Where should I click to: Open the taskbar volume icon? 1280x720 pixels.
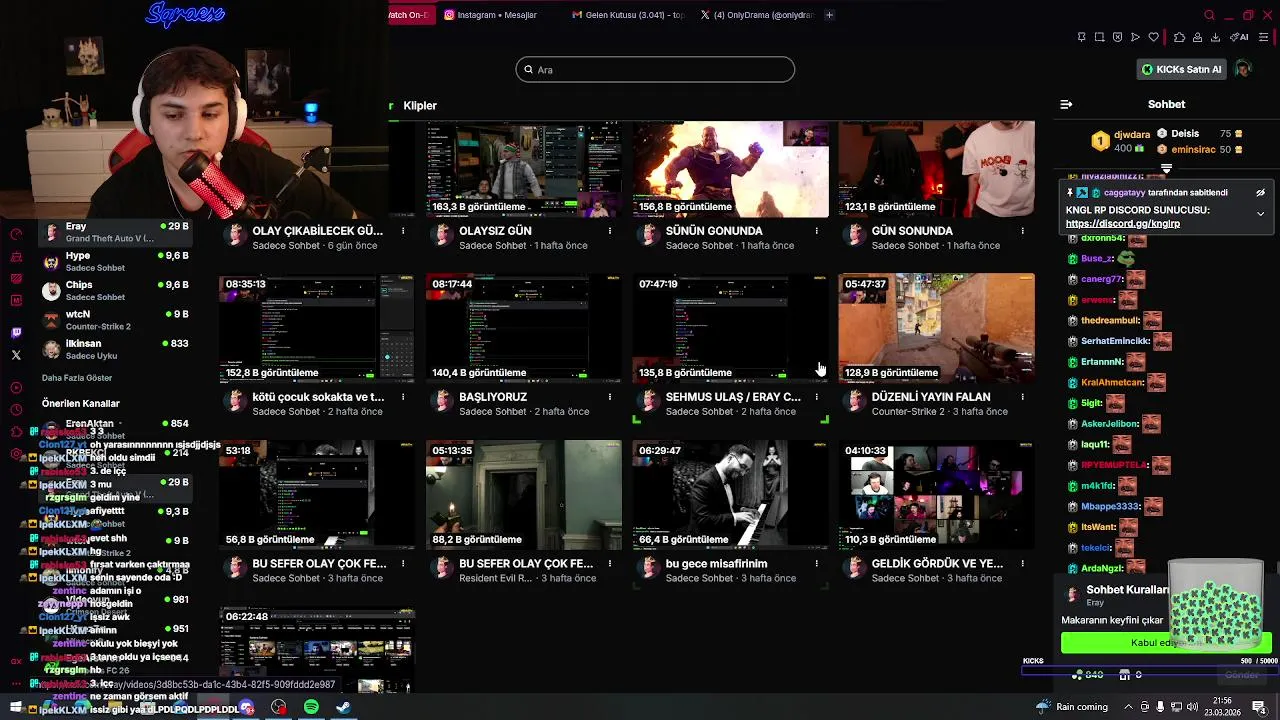point(1195,707)
